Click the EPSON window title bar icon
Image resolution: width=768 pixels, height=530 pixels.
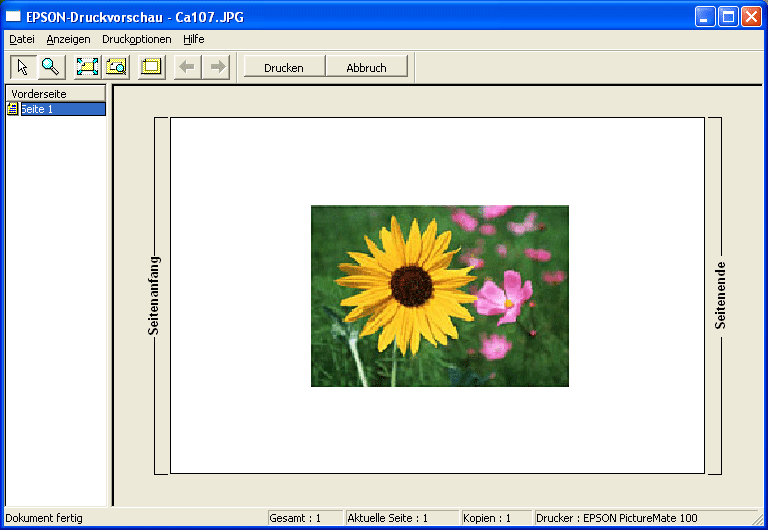pos(14,16)
